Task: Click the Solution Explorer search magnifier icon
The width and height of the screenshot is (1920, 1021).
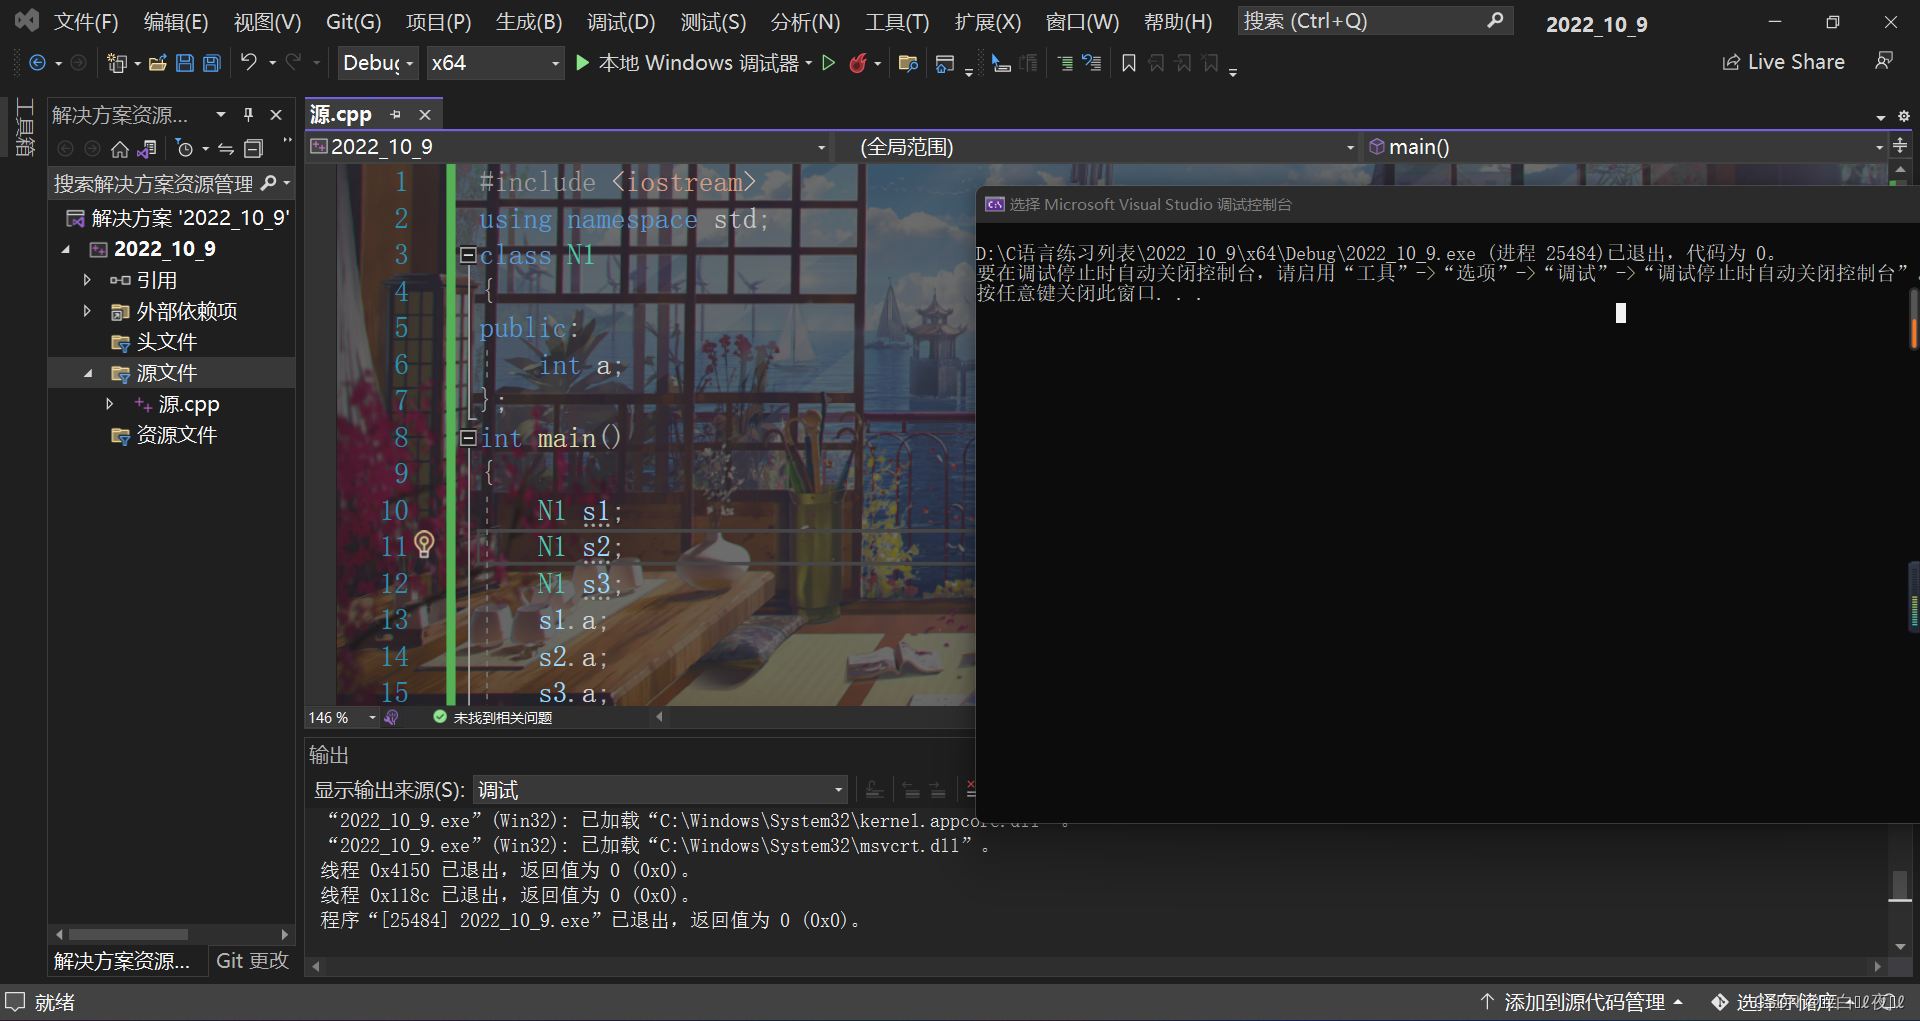Action: click(x=268, y=183)
